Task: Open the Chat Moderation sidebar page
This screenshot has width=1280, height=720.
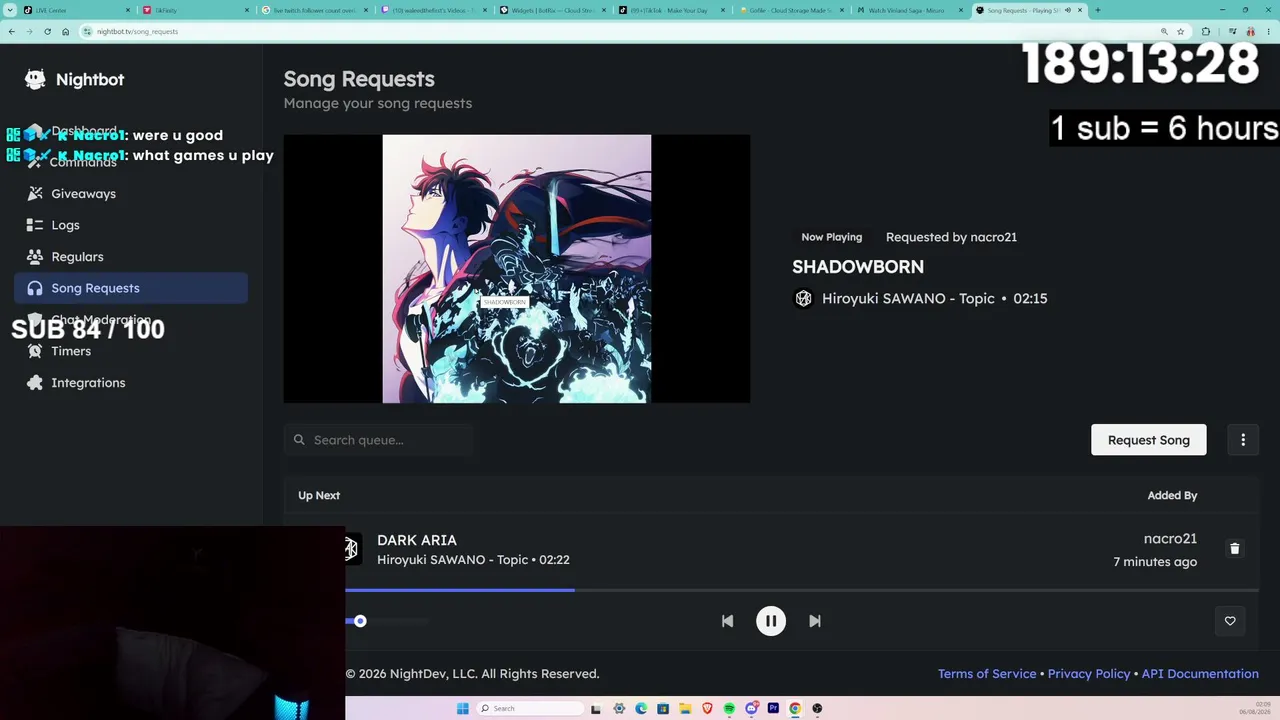Action: click(x=131, y=320)
